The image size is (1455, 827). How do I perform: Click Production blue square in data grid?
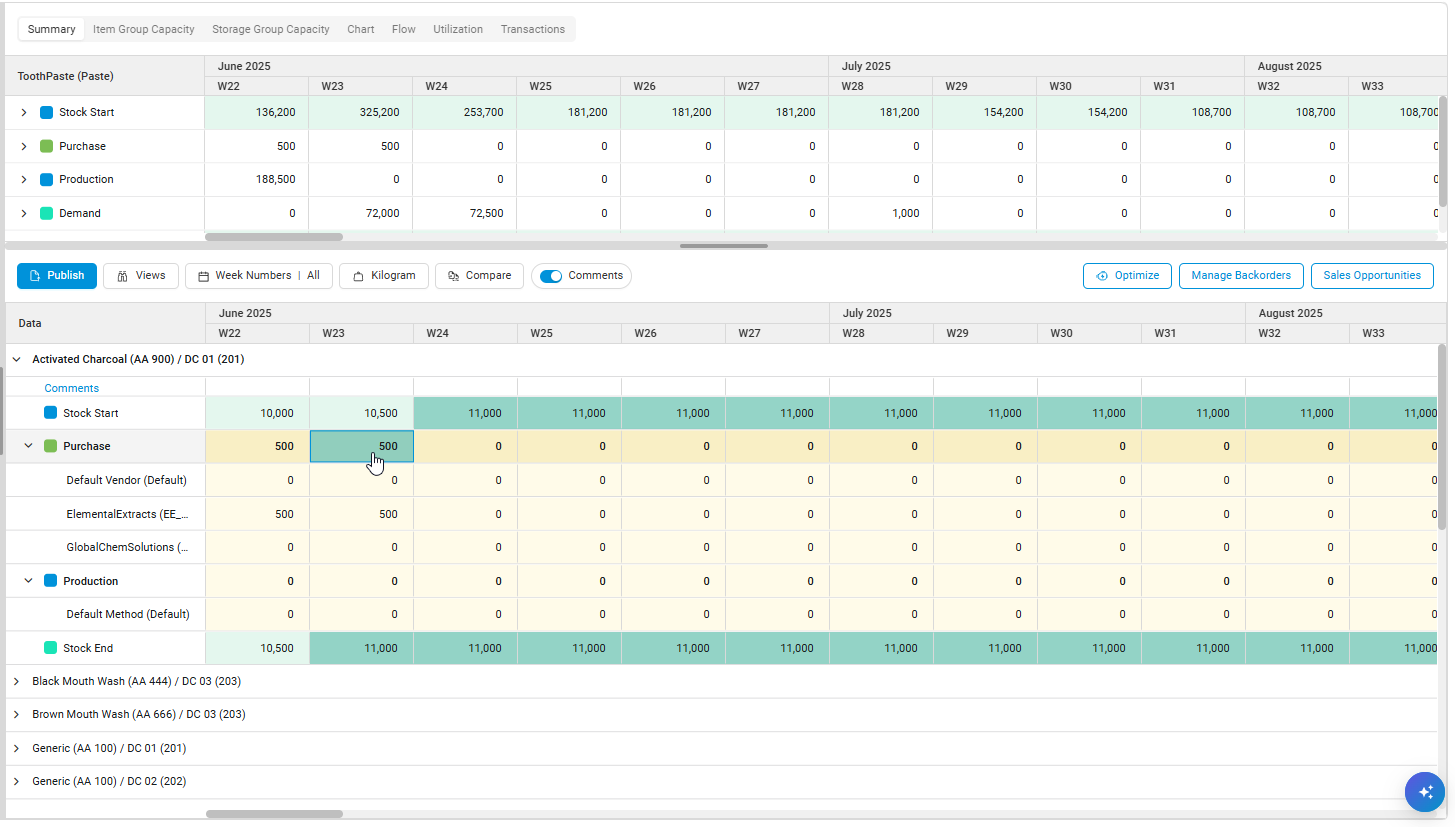pyautogui.click(x=51, y=581)
